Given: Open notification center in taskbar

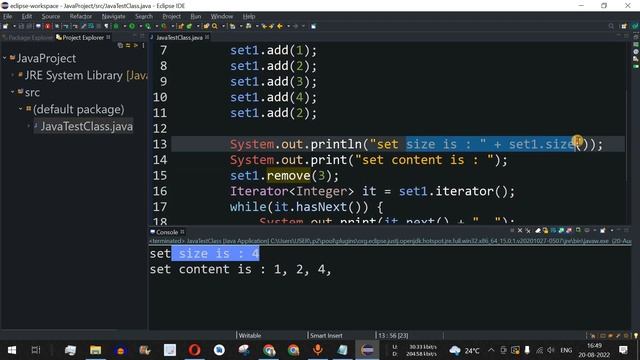Looking at the screenshot, I should (623, 350).
